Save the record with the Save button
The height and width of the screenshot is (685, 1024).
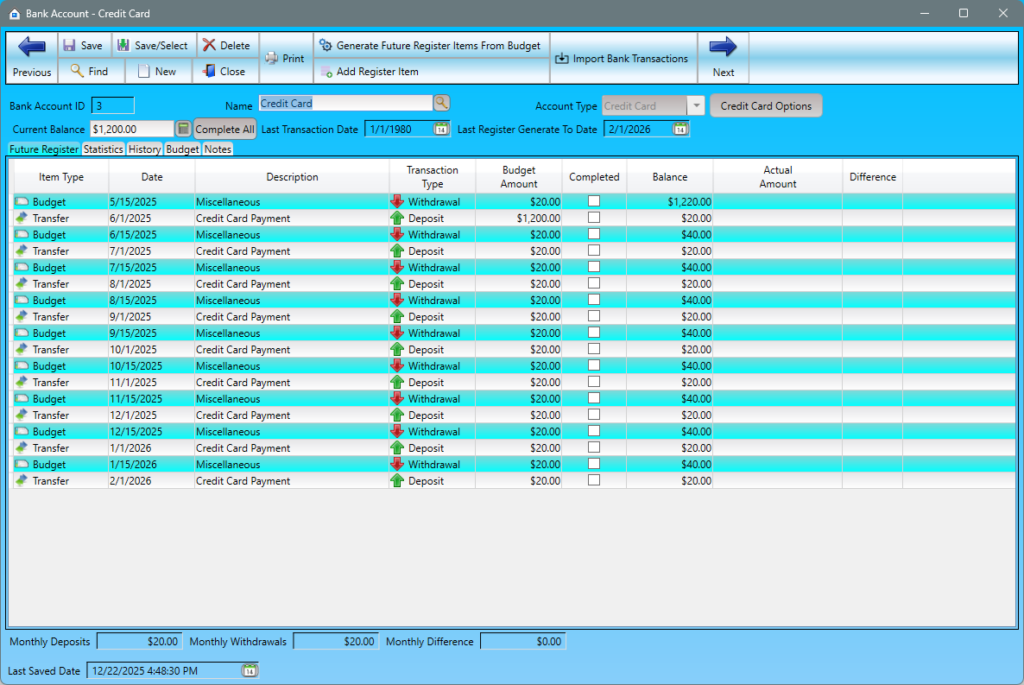pyautogui.click(x=83, y=45)
